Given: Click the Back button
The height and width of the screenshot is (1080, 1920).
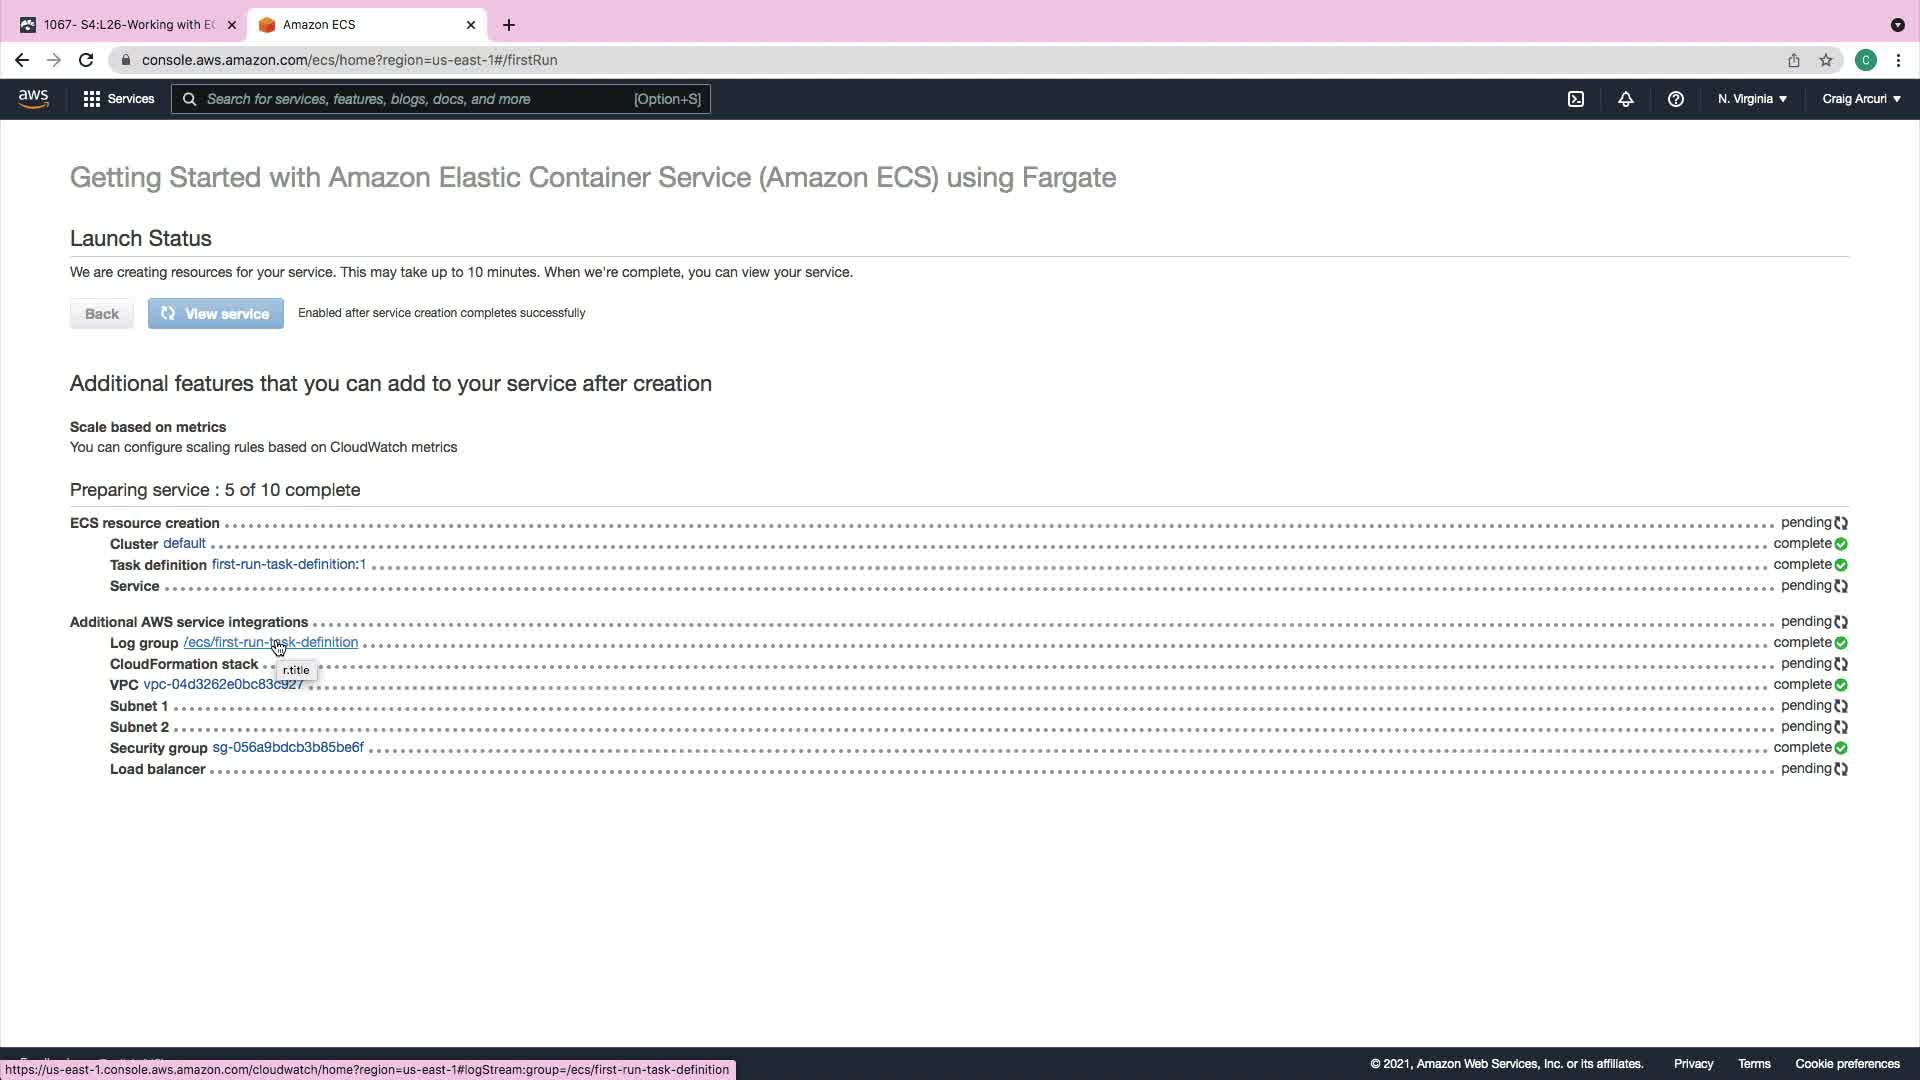Looking at the screenshot, I should click(x=102, y=314).
